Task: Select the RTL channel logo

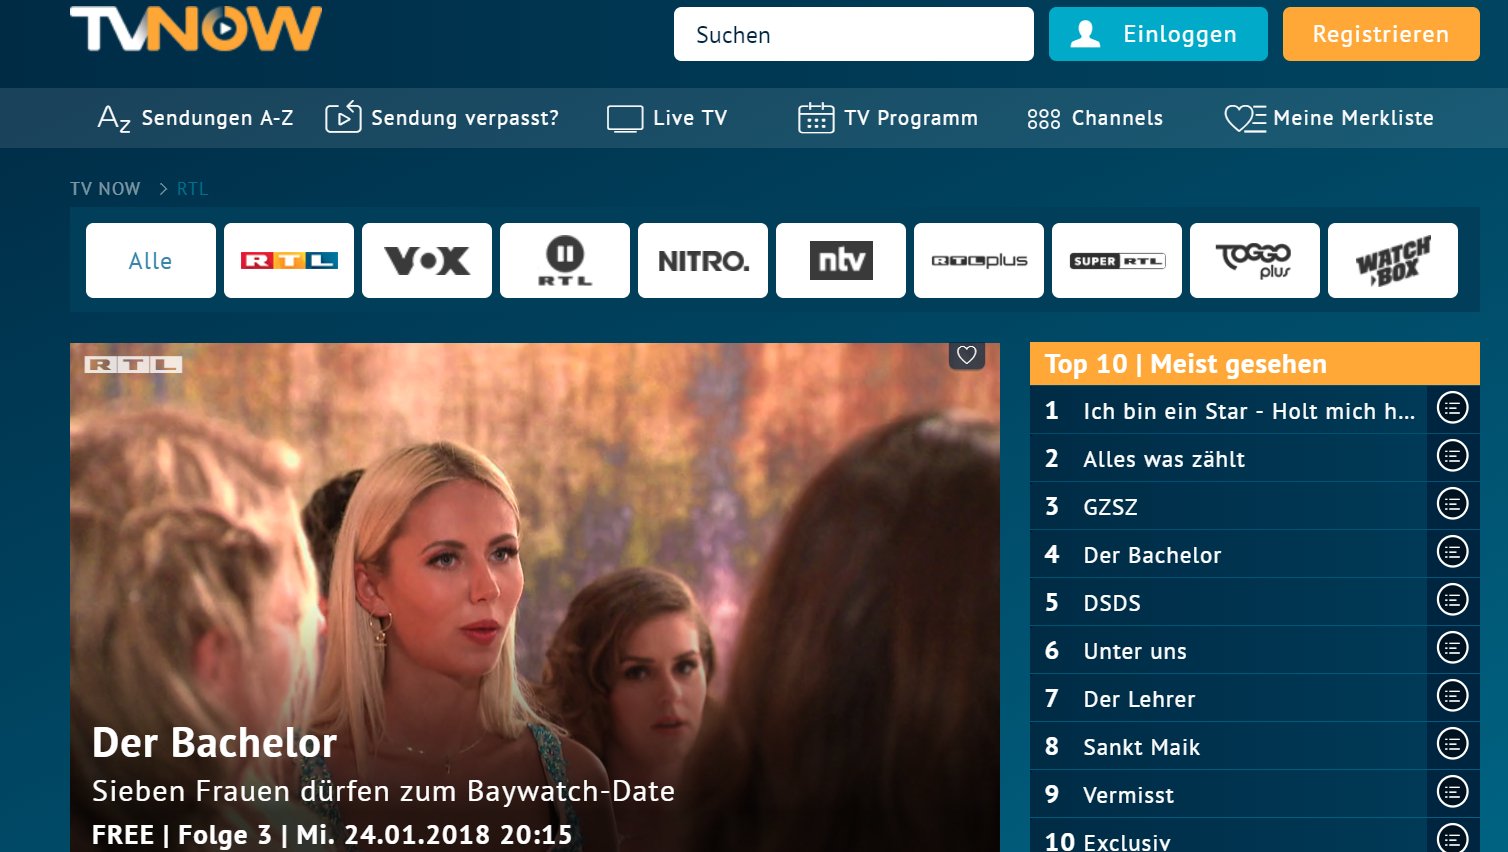Action: (x=289, y=260)
